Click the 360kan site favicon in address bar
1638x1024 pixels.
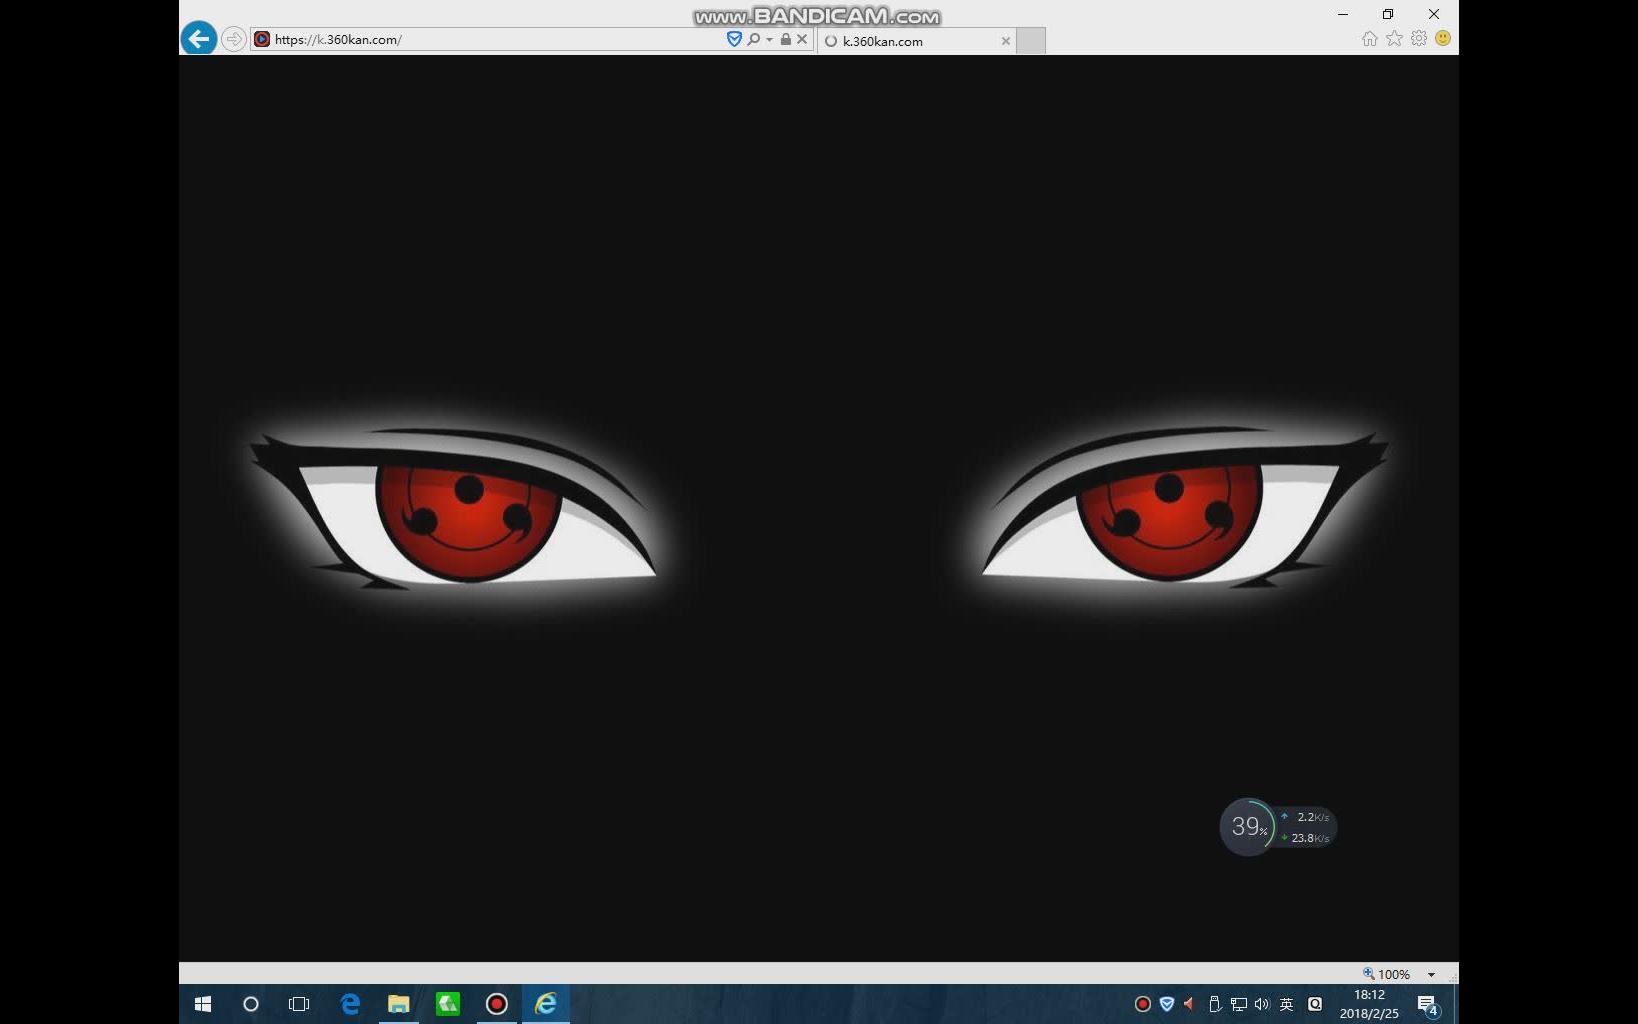[262, 39]
